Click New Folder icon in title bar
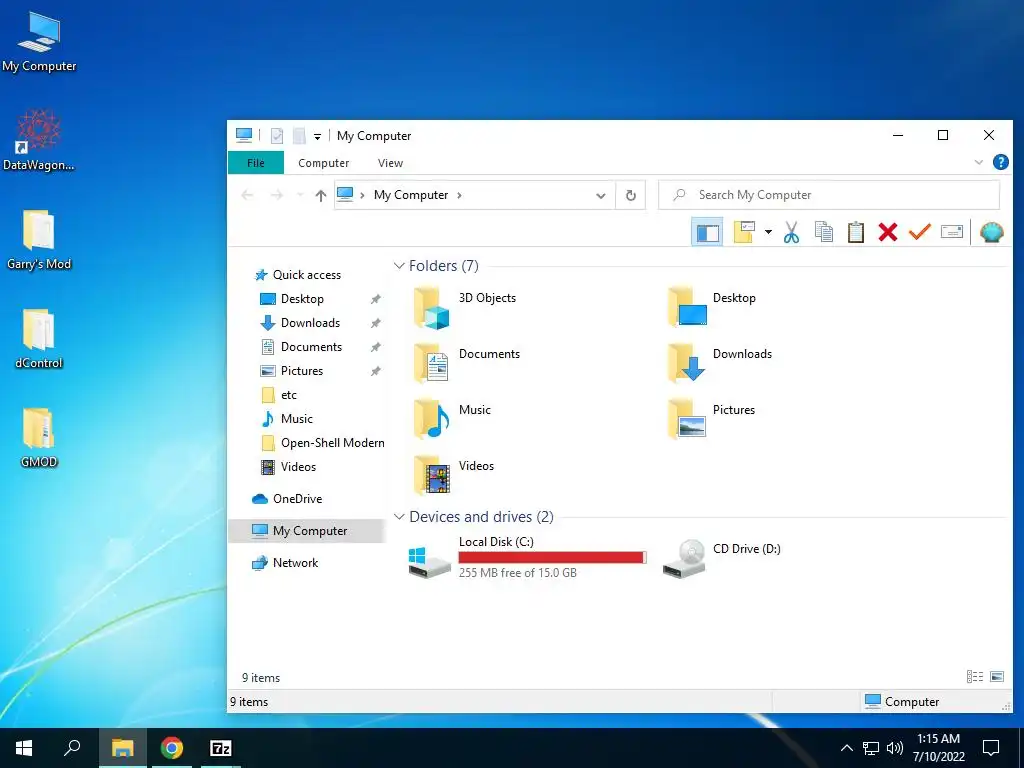This screenshot has height=768, width=1024. coord(299,136)
